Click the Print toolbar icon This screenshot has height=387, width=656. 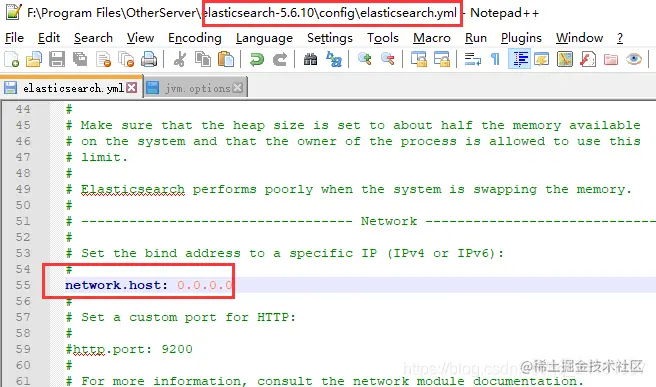point(149,59)
